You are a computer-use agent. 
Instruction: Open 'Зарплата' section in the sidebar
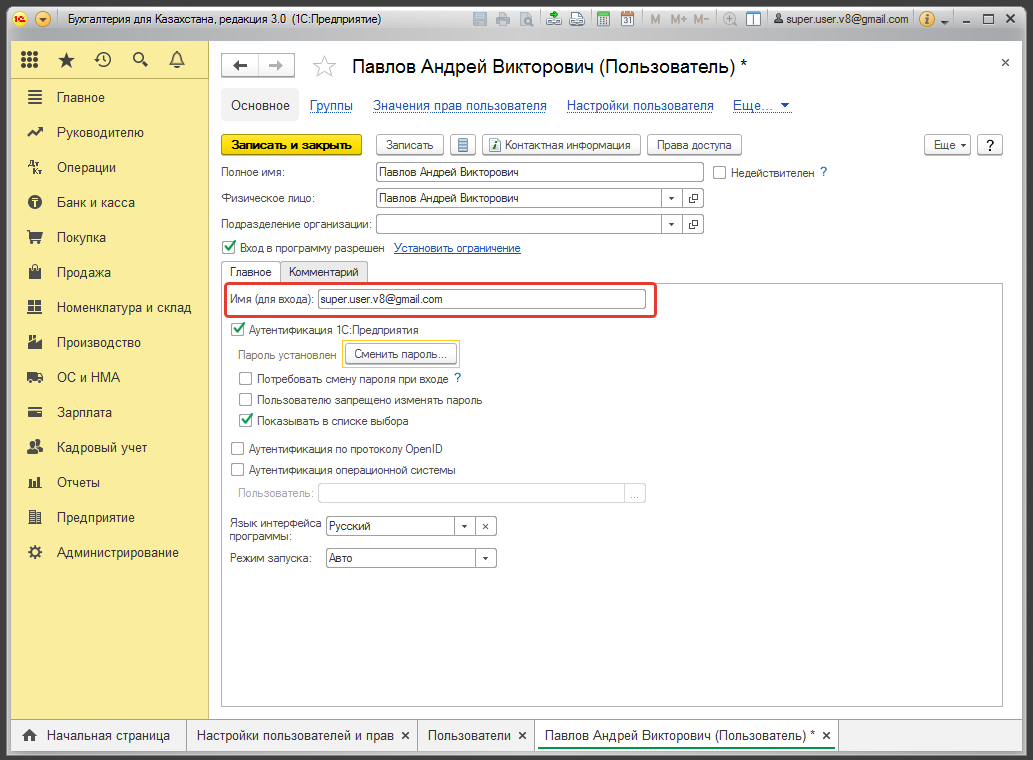click(x=84, y=412)
